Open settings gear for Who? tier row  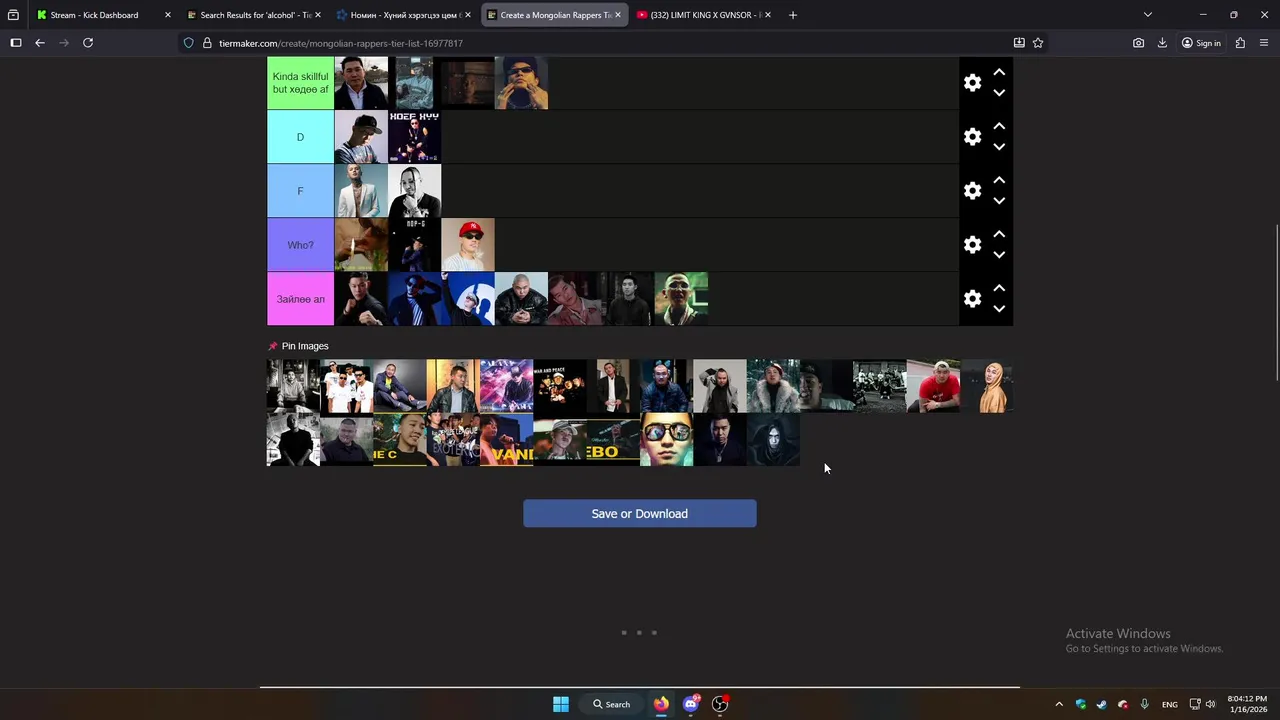pyautogui.click(x=972, y=245)
